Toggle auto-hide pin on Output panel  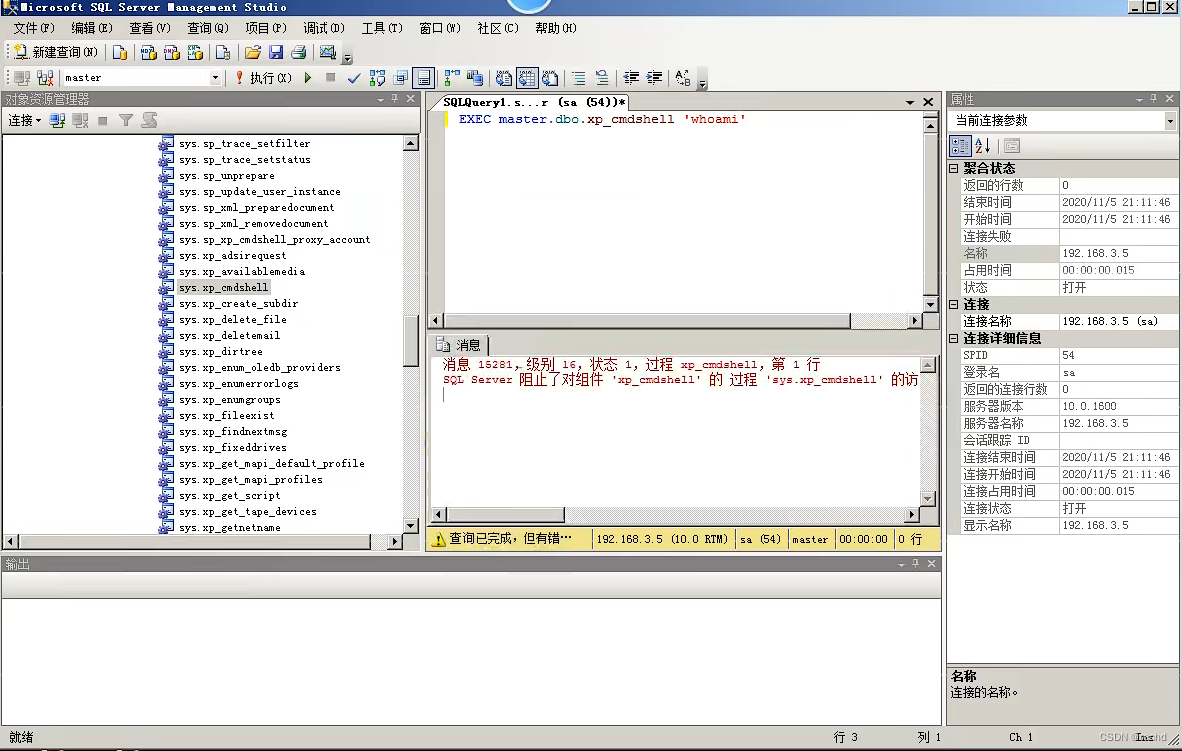(916, 563)
